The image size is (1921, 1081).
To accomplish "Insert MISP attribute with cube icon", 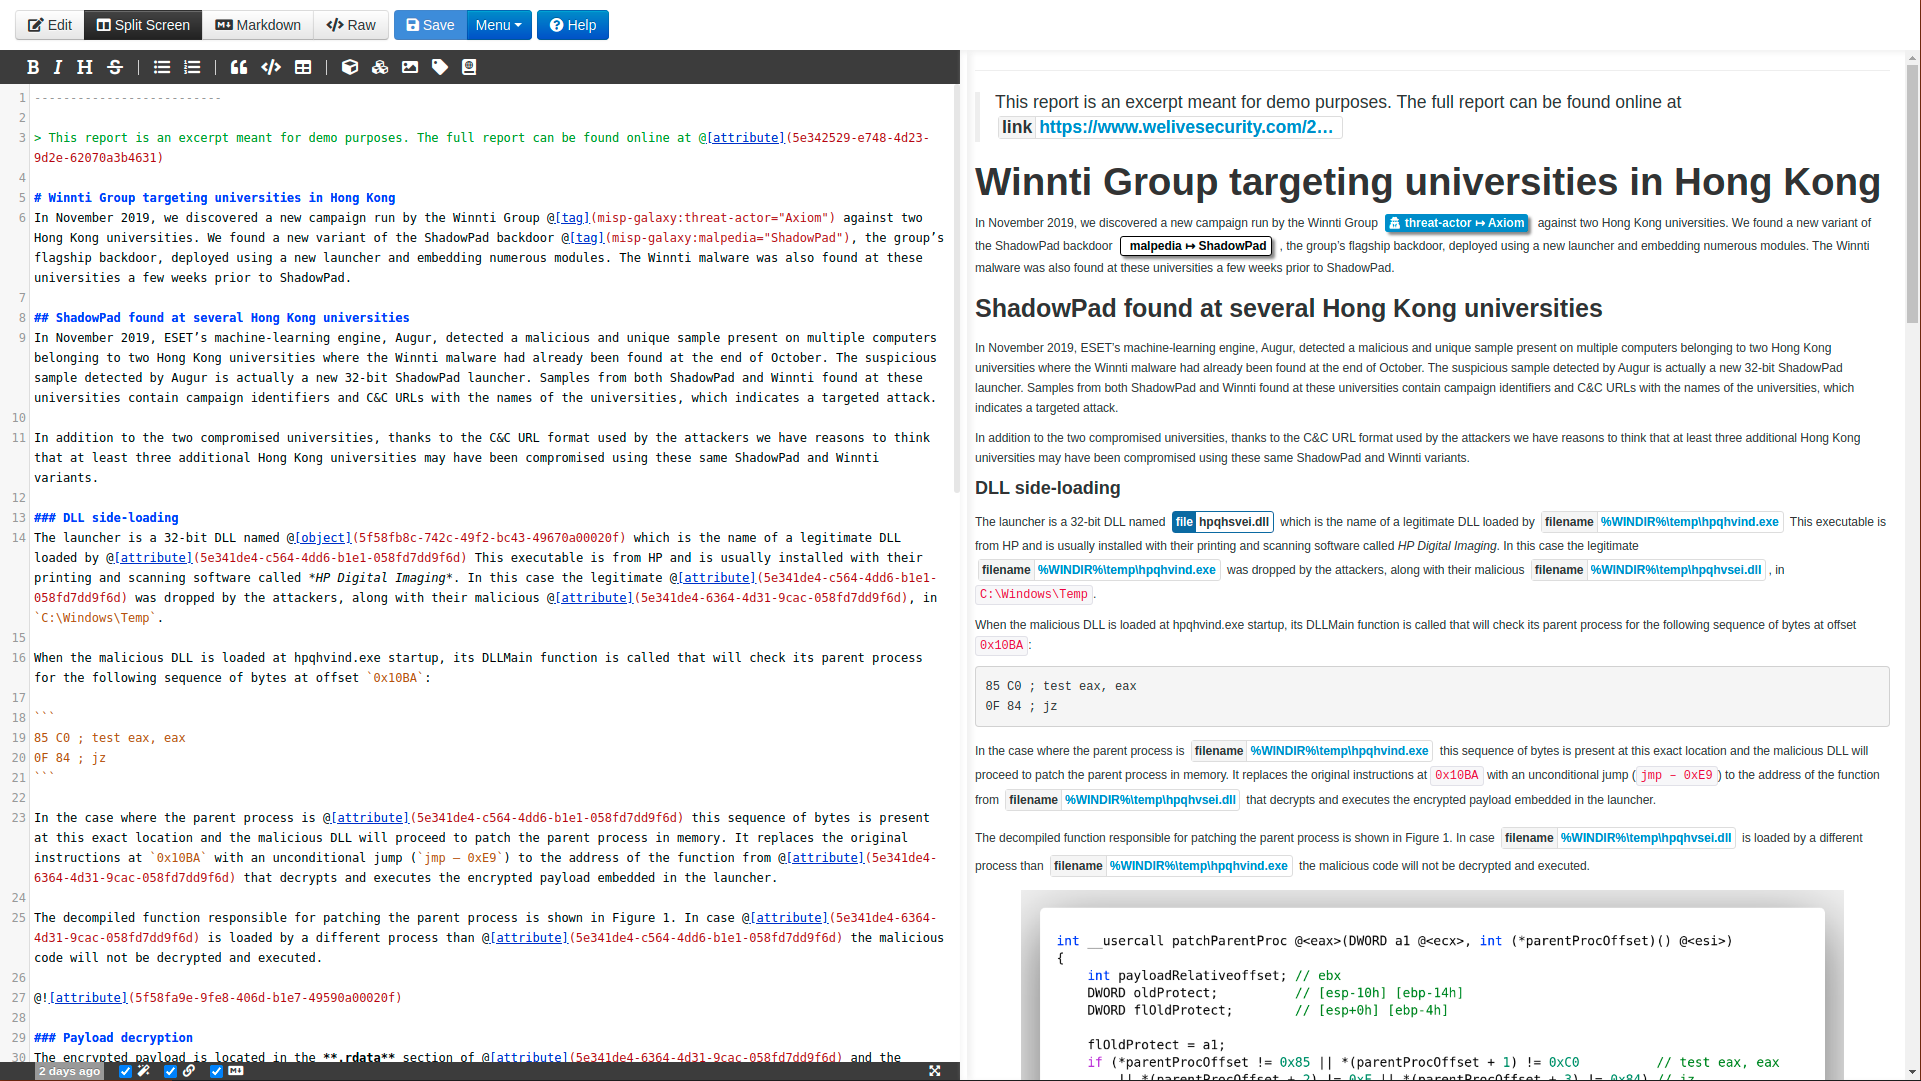I will (350, 67).
